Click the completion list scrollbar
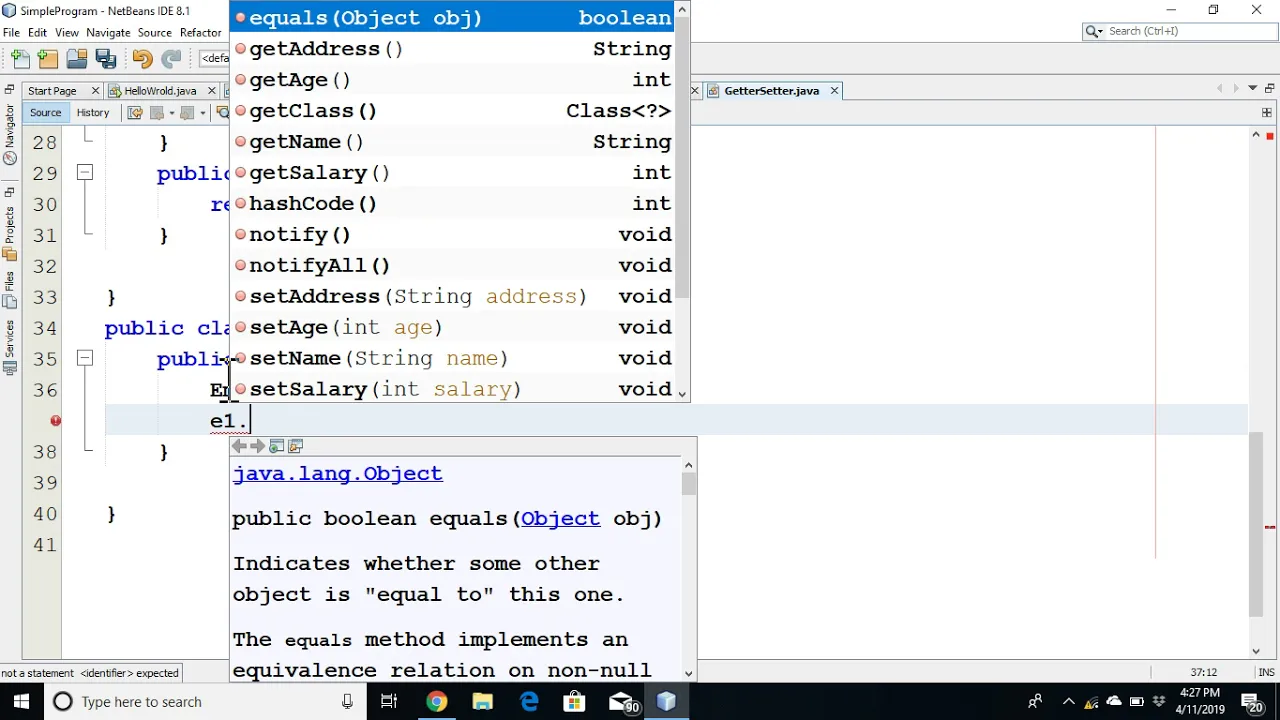Image resolution: width=1280 pixels, height=720 pixels. [683, 158]
